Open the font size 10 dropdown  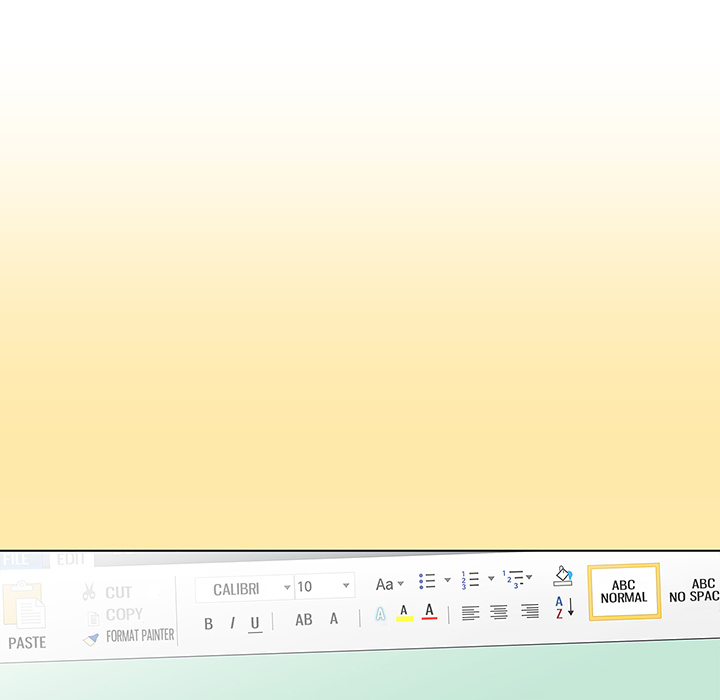coord(346,586)
